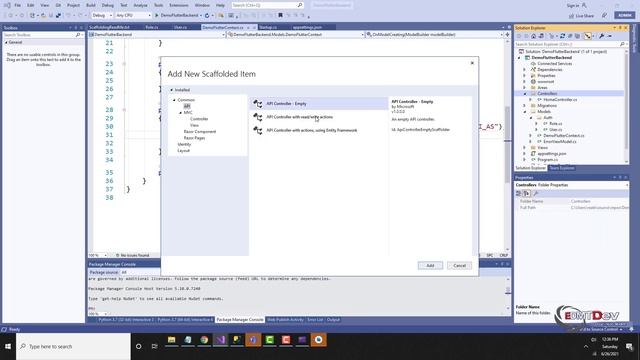Select Razor Pages category
The image size is (640, 360).
click(194, 138)
